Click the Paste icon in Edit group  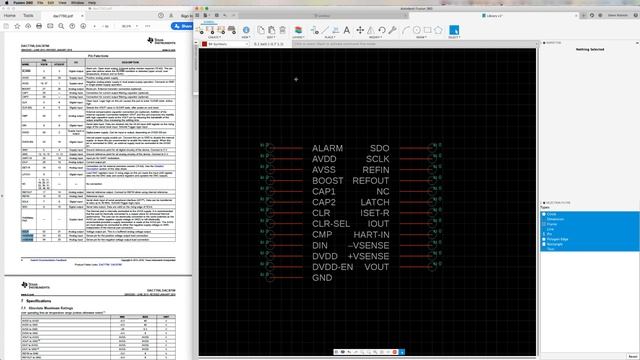pyautogui.click(x=271, y=30)
